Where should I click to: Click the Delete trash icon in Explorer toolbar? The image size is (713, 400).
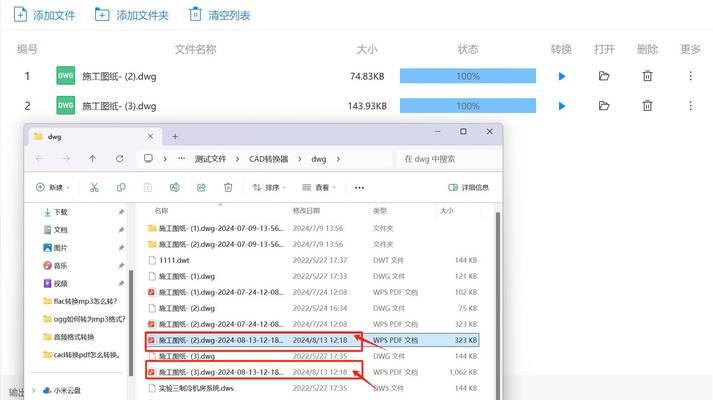228,187
